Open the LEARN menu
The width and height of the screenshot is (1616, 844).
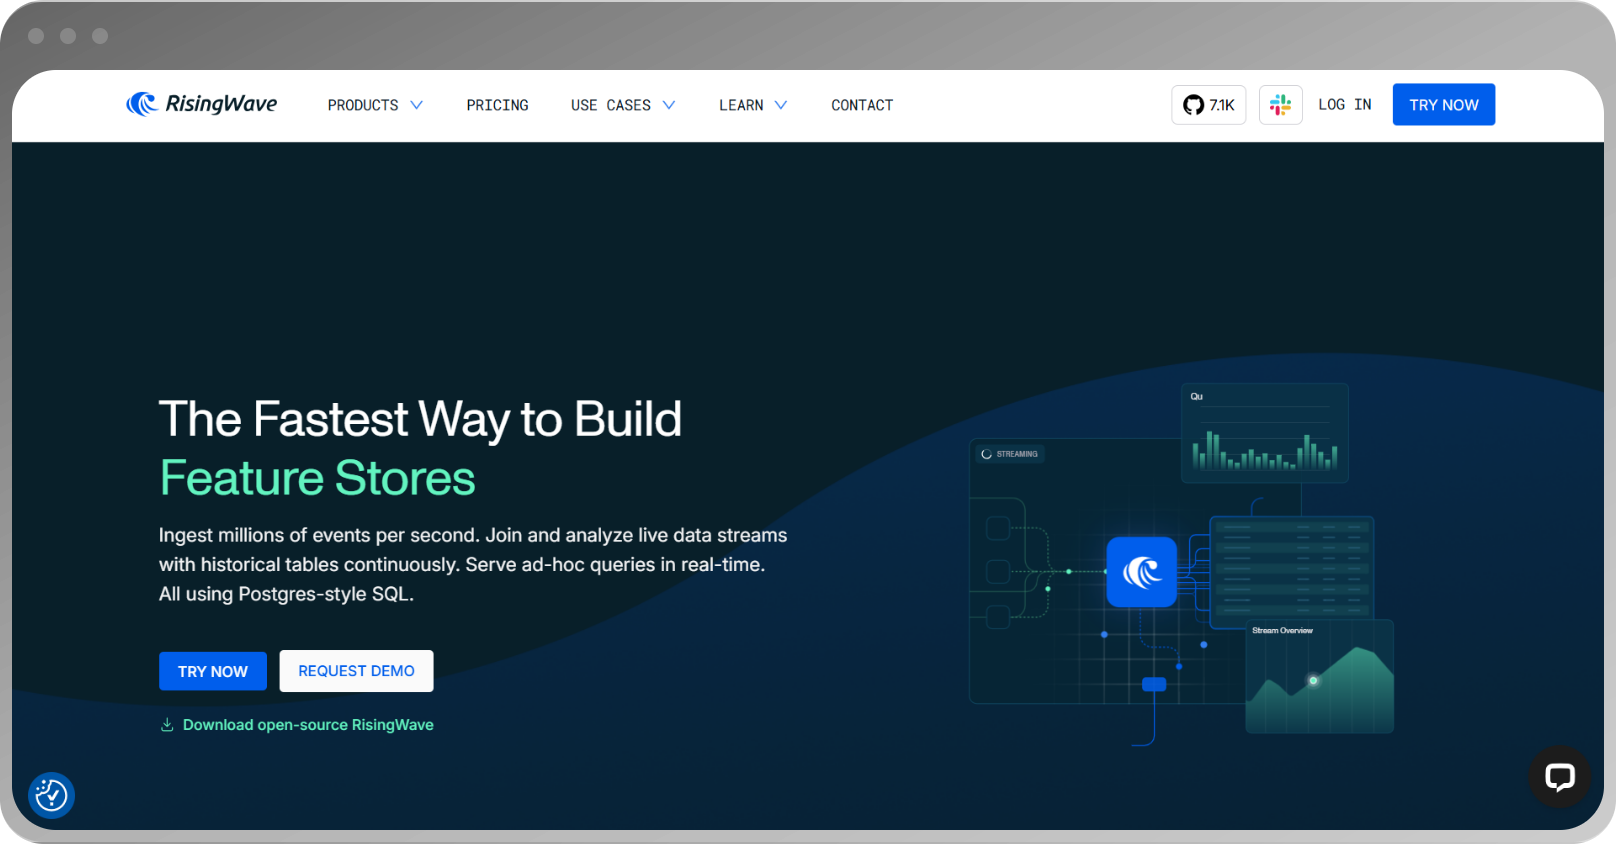(741, 105)
